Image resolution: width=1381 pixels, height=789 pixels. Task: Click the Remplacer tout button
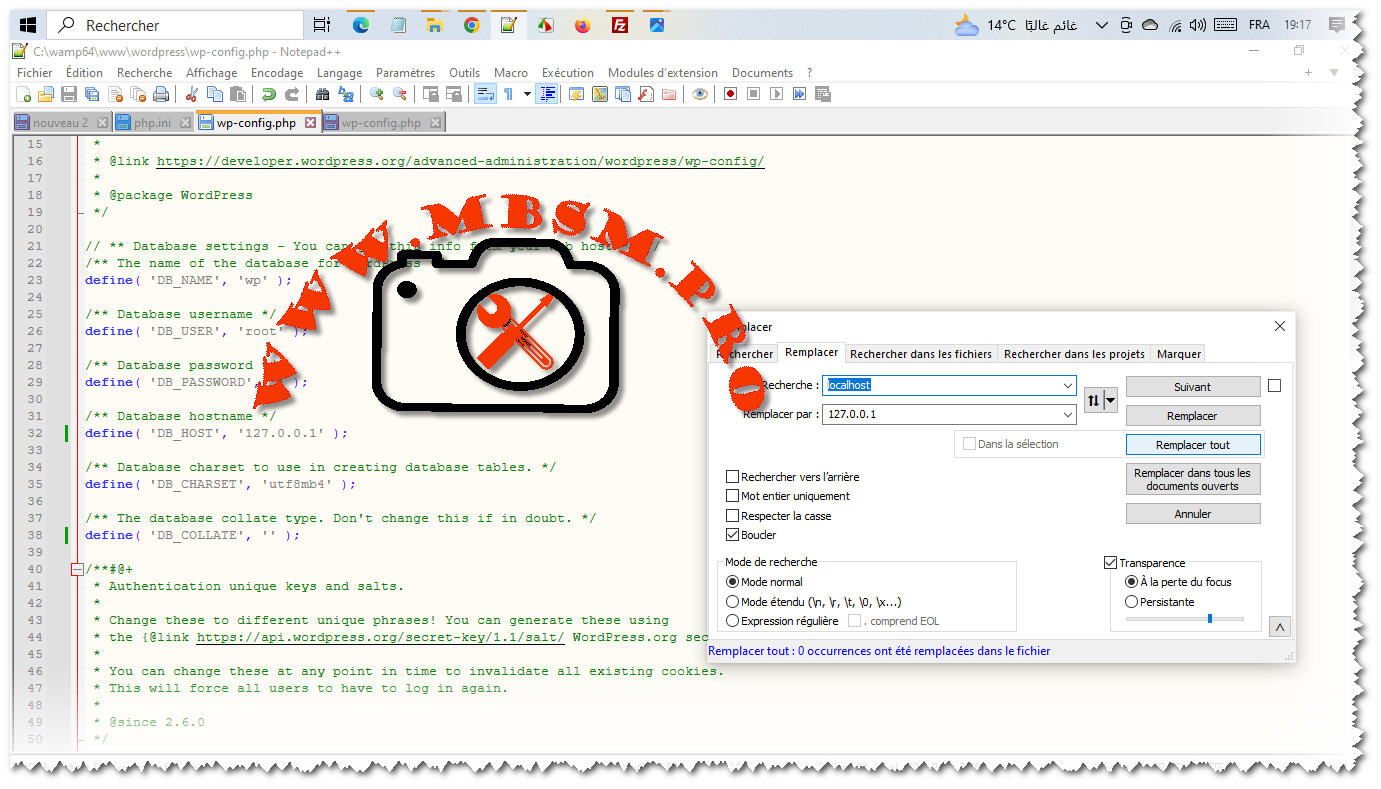[x=1193, y=445]
